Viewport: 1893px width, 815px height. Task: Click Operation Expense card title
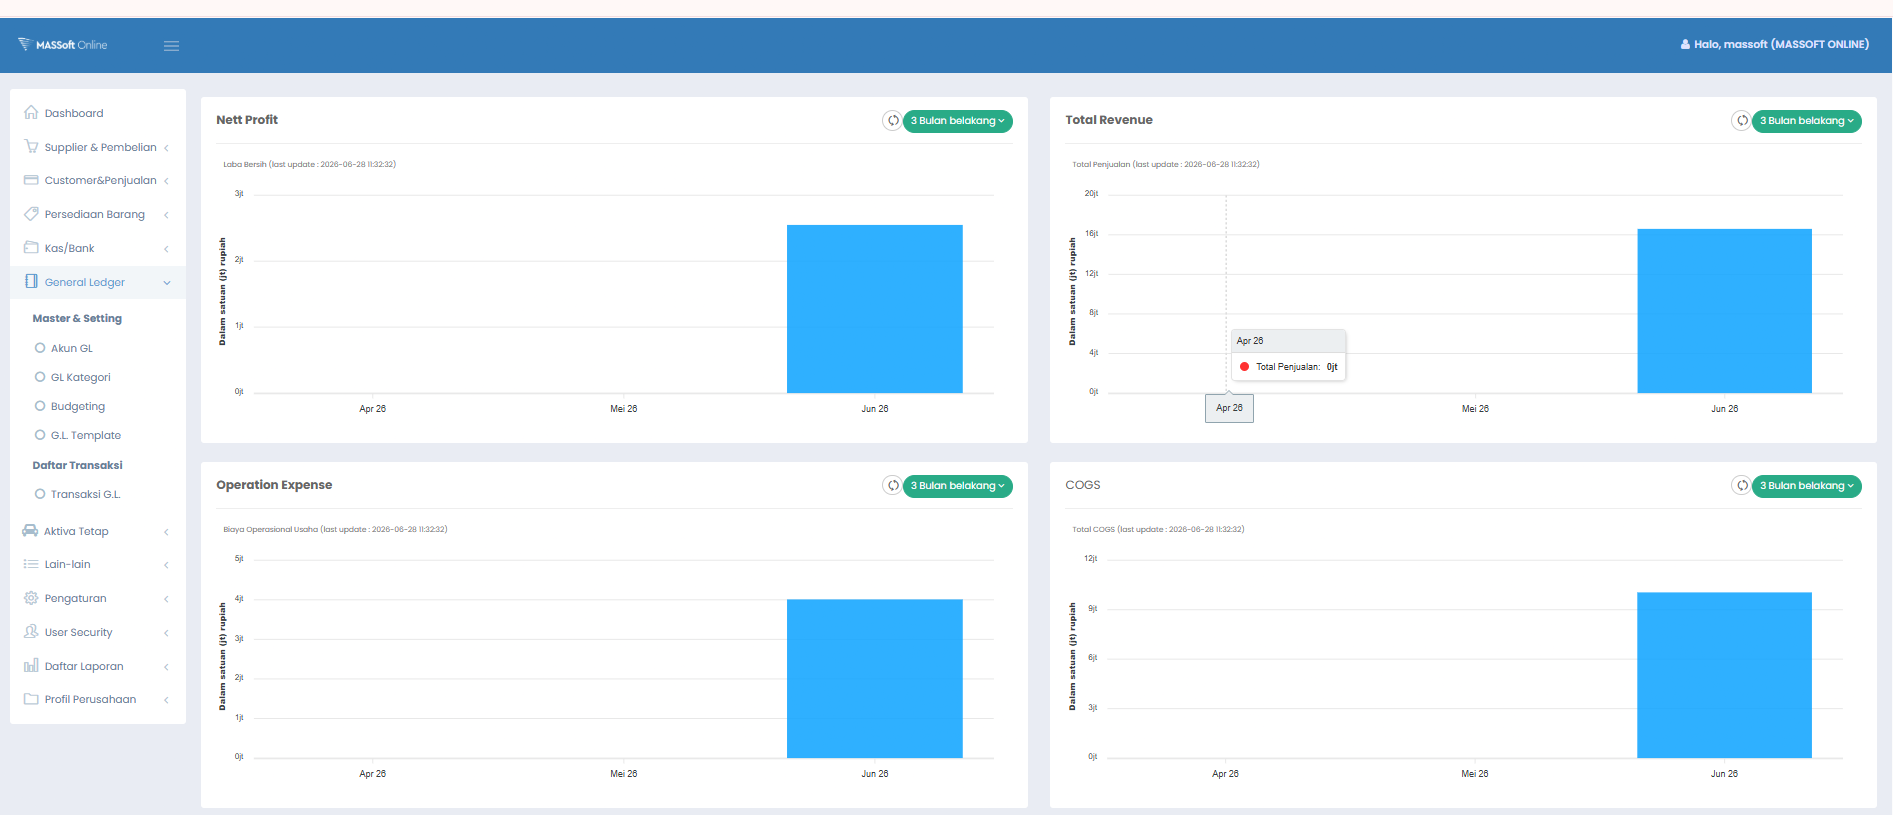[274, 485]
